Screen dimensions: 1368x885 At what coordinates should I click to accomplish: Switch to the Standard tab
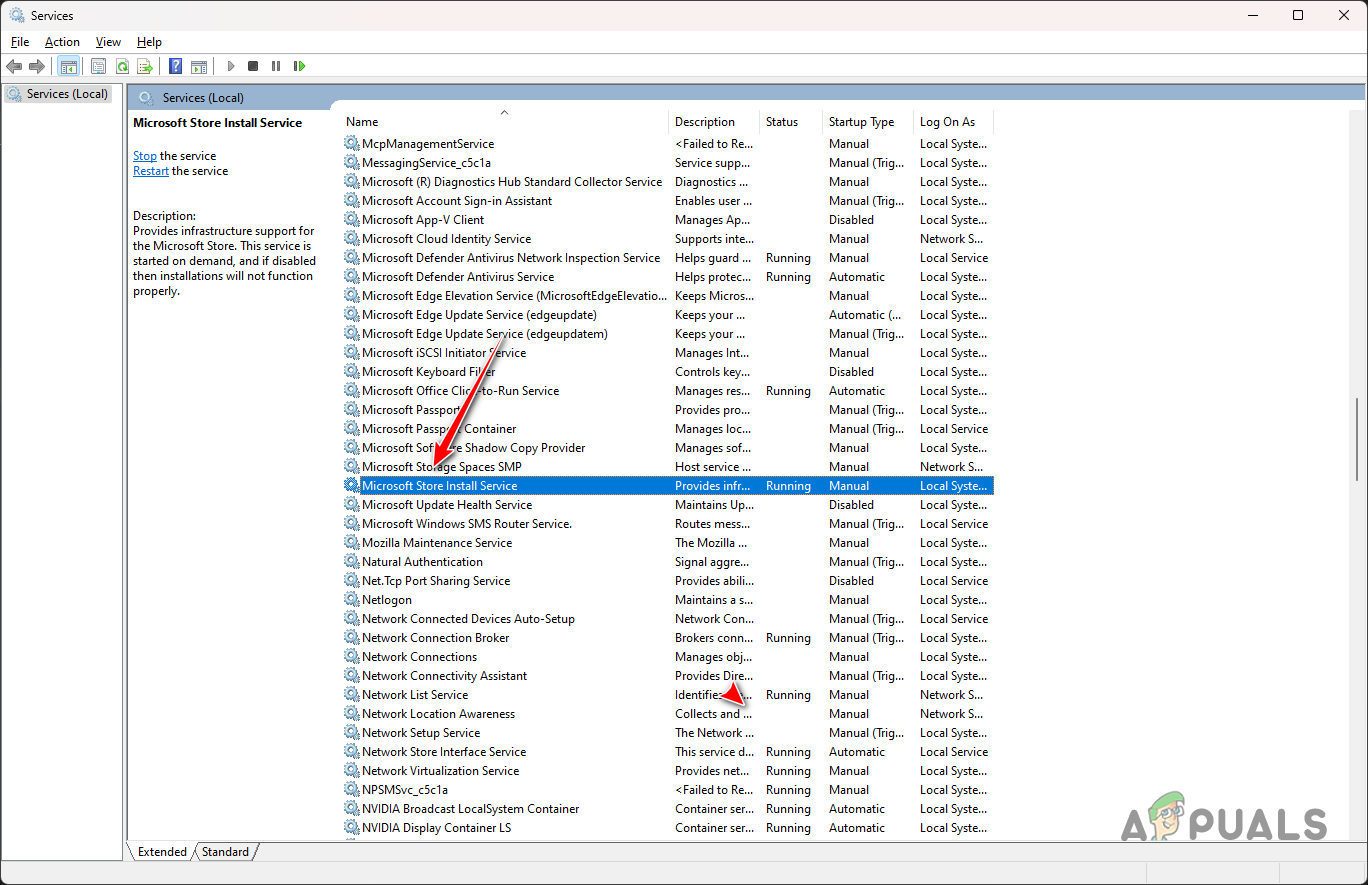[x=224, y=851]
